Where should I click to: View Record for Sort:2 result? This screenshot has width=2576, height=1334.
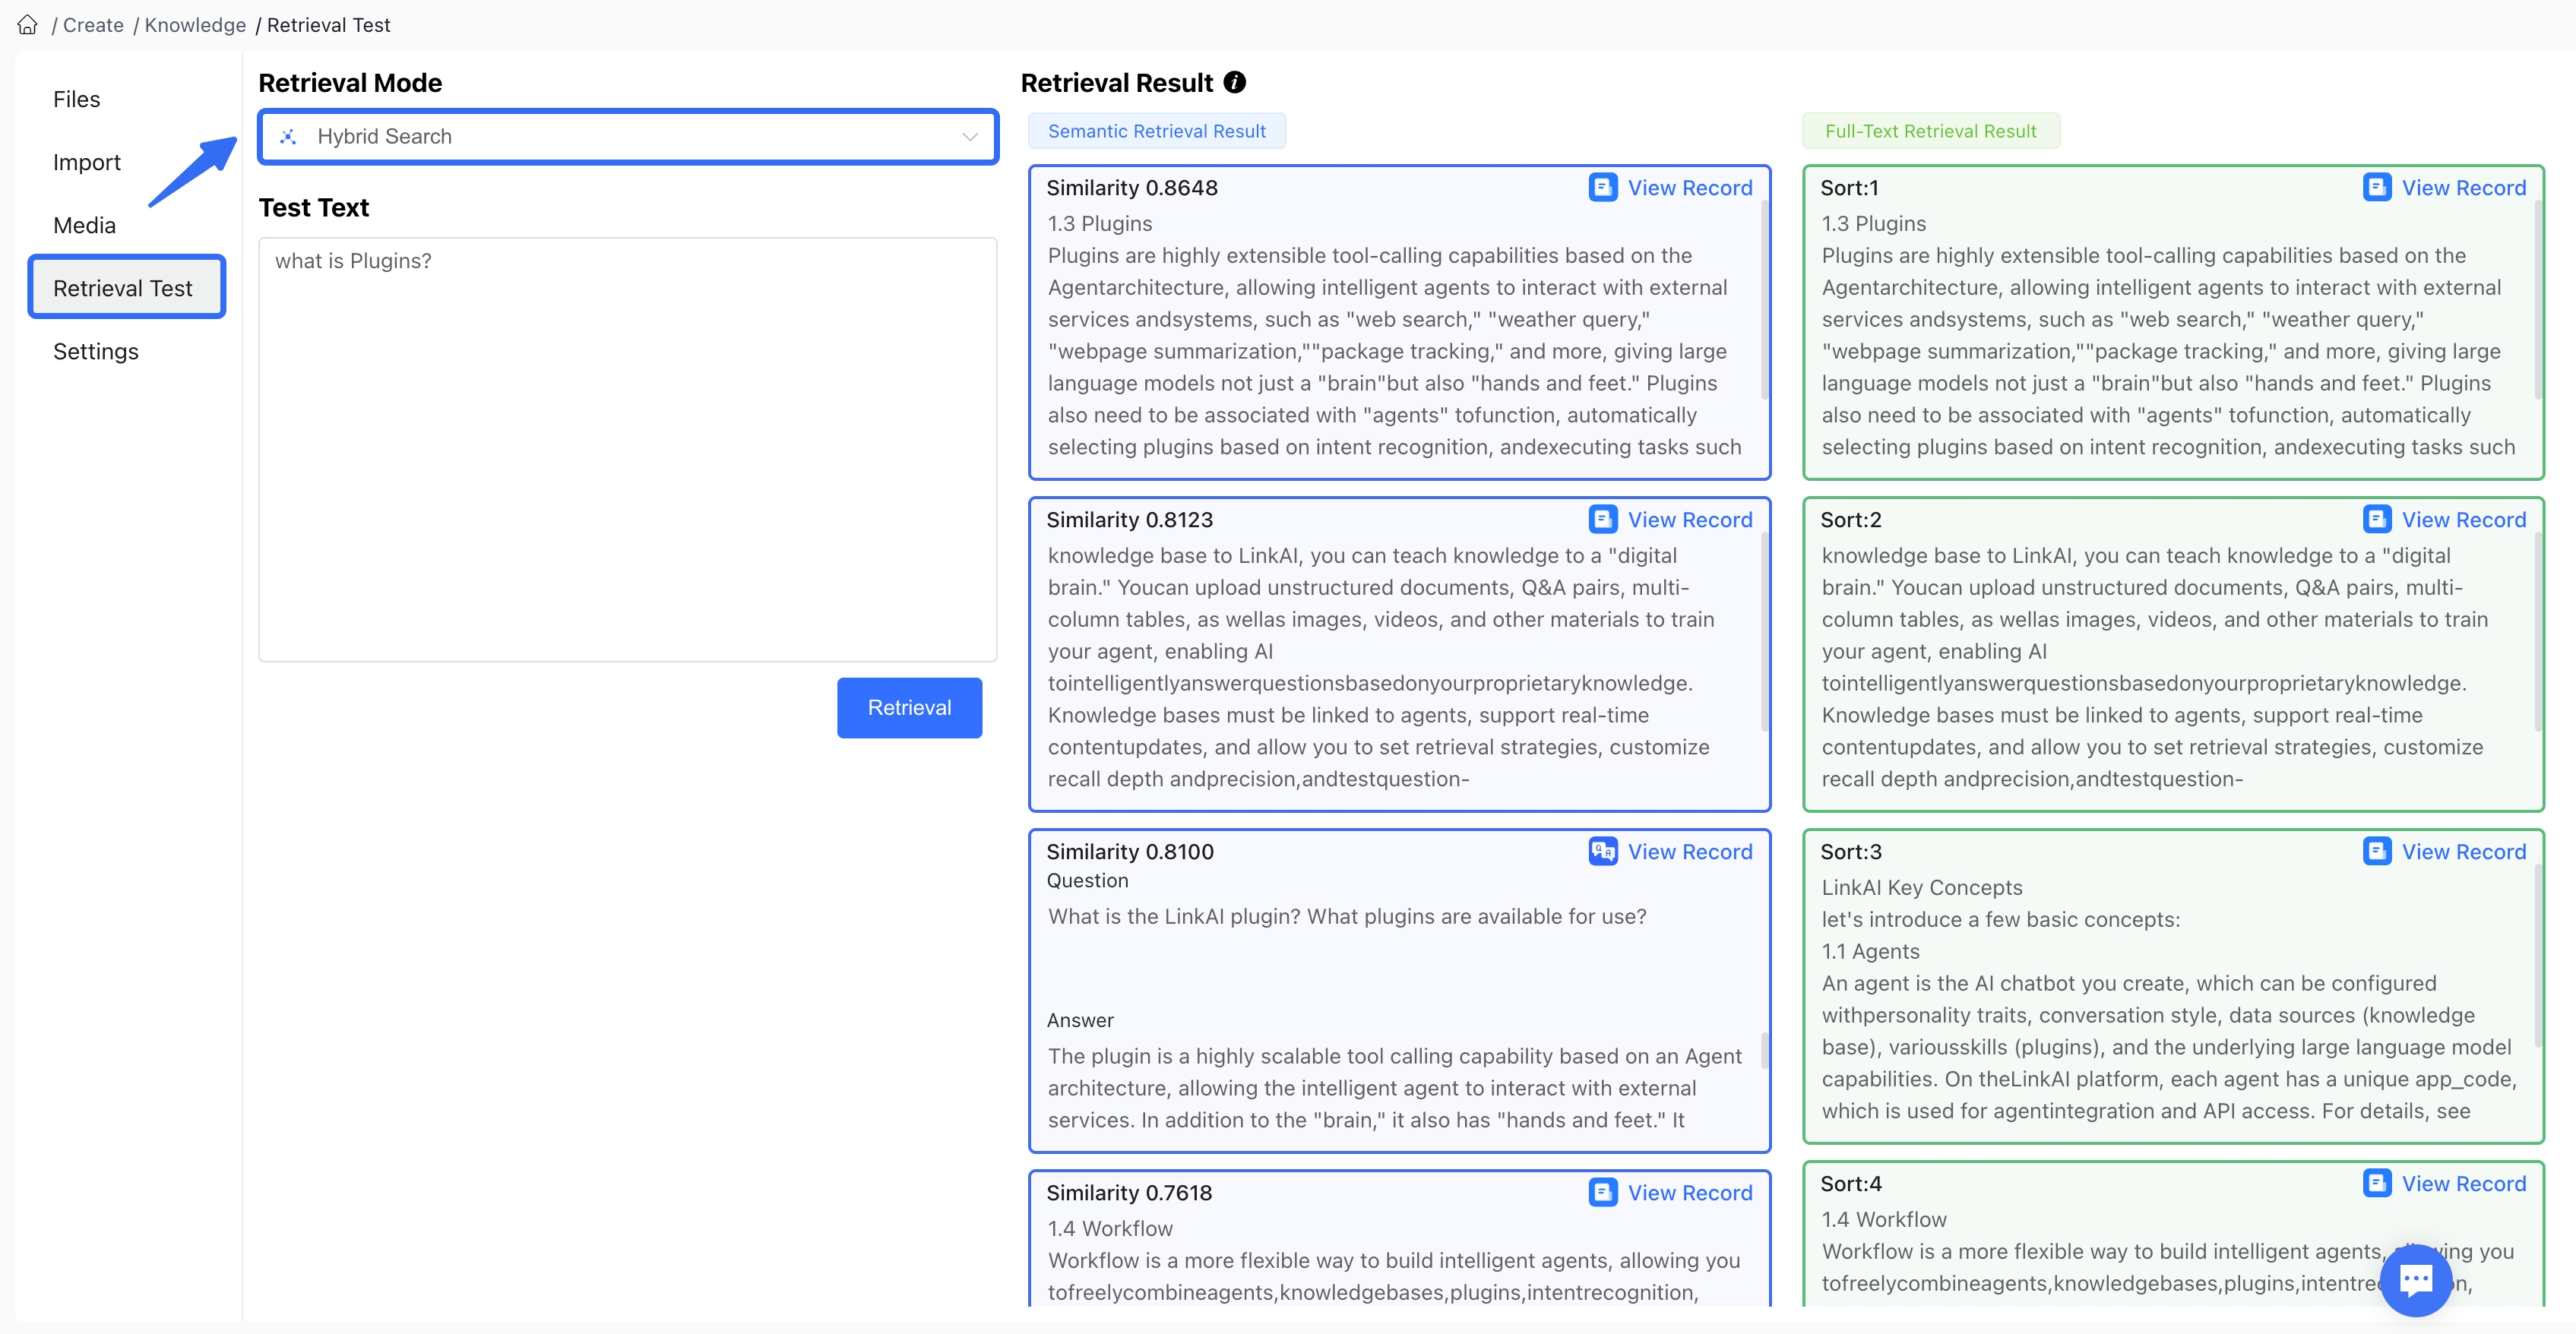tap(2464, 520)
